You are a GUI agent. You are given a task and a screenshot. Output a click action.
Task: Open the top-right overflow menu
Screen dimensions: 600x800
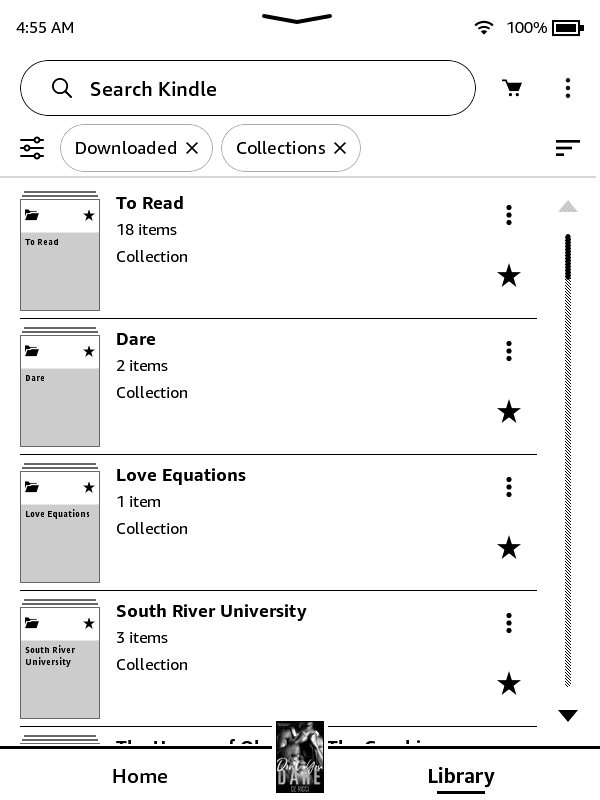pos(568,88)
